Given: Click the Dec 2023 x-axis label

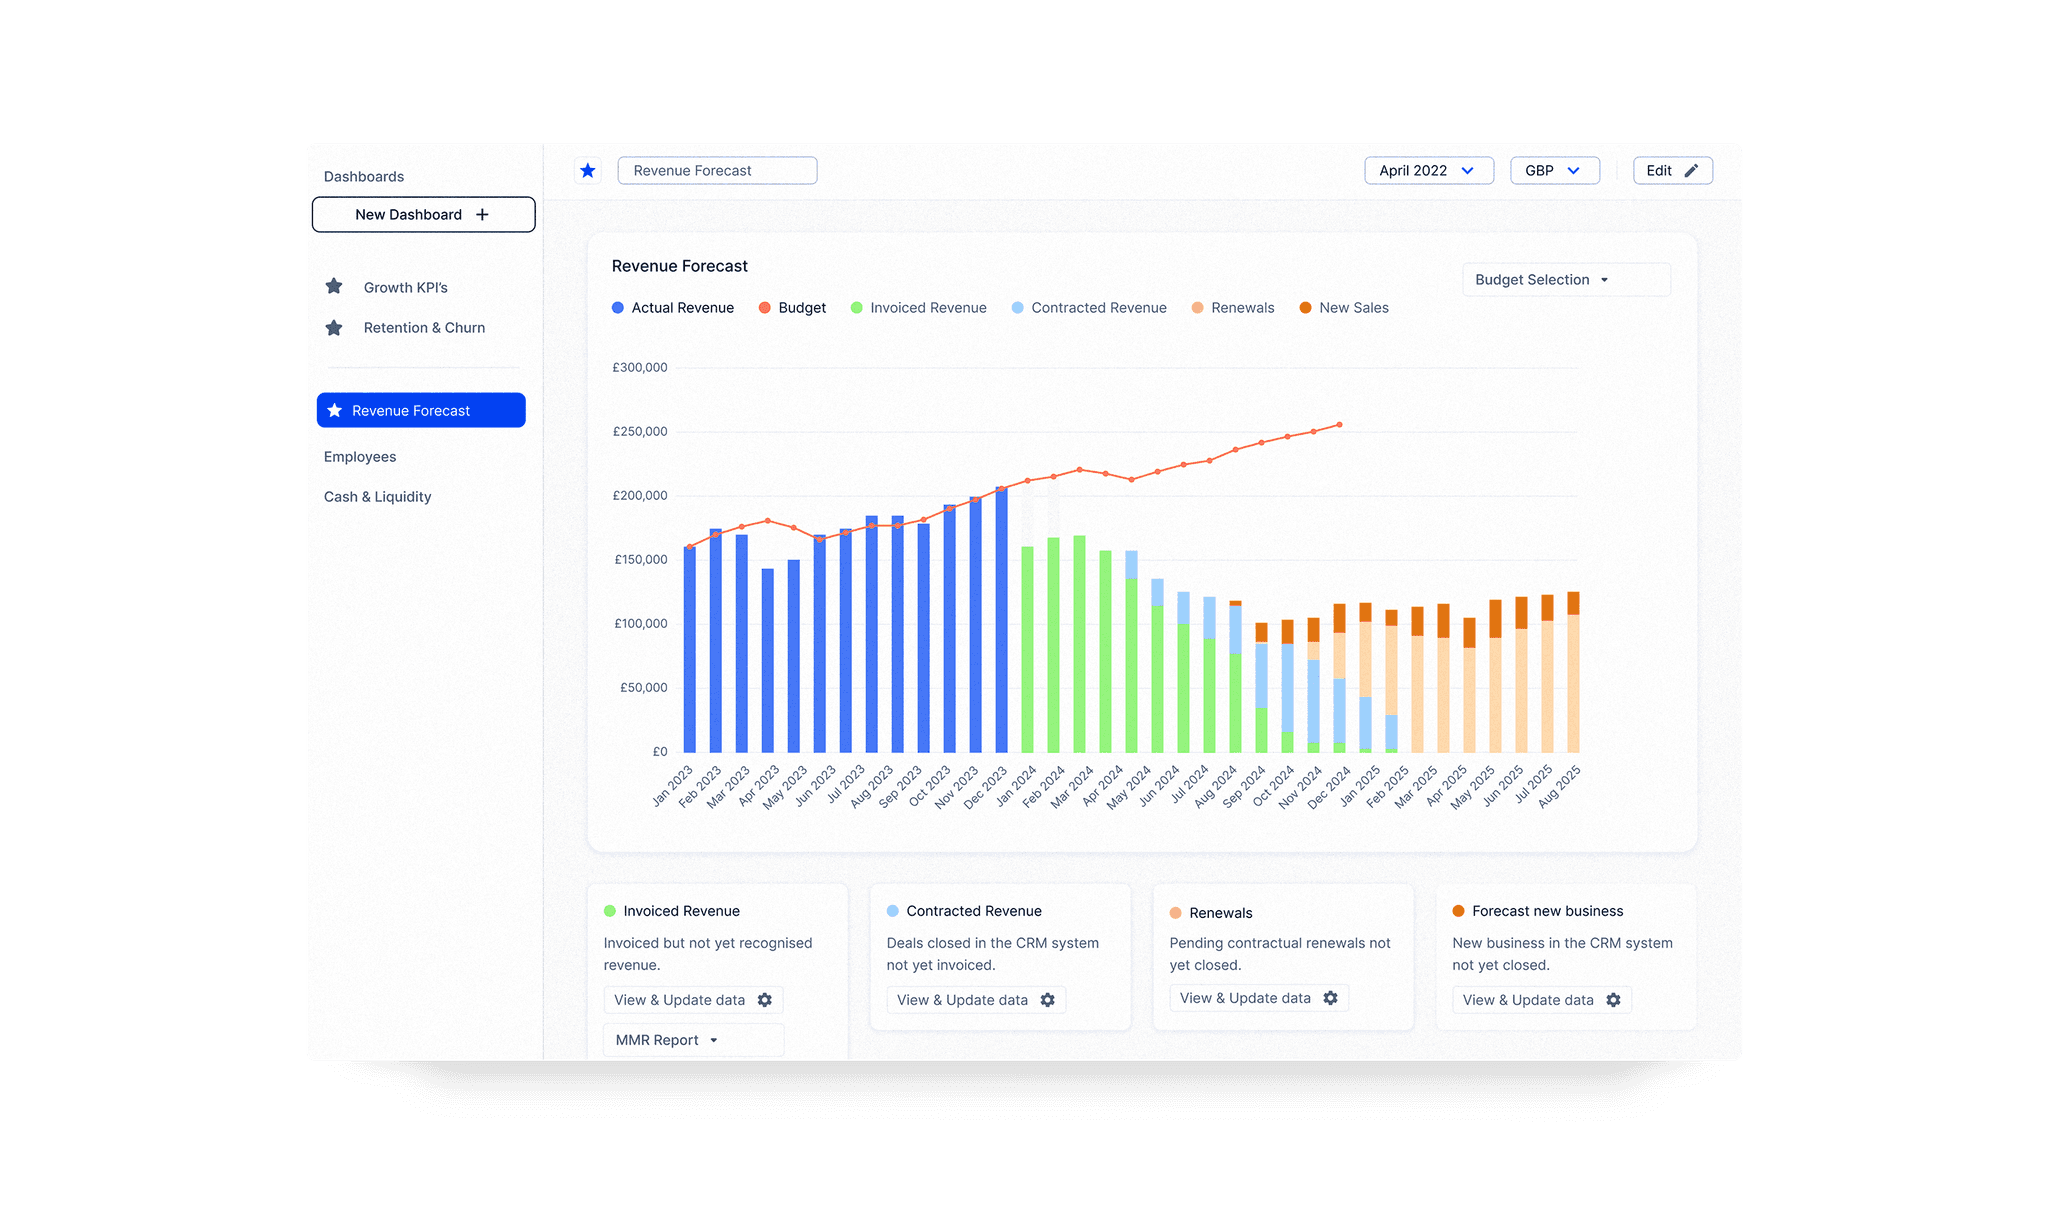Looking at the screenshot, I should [986, 788].
